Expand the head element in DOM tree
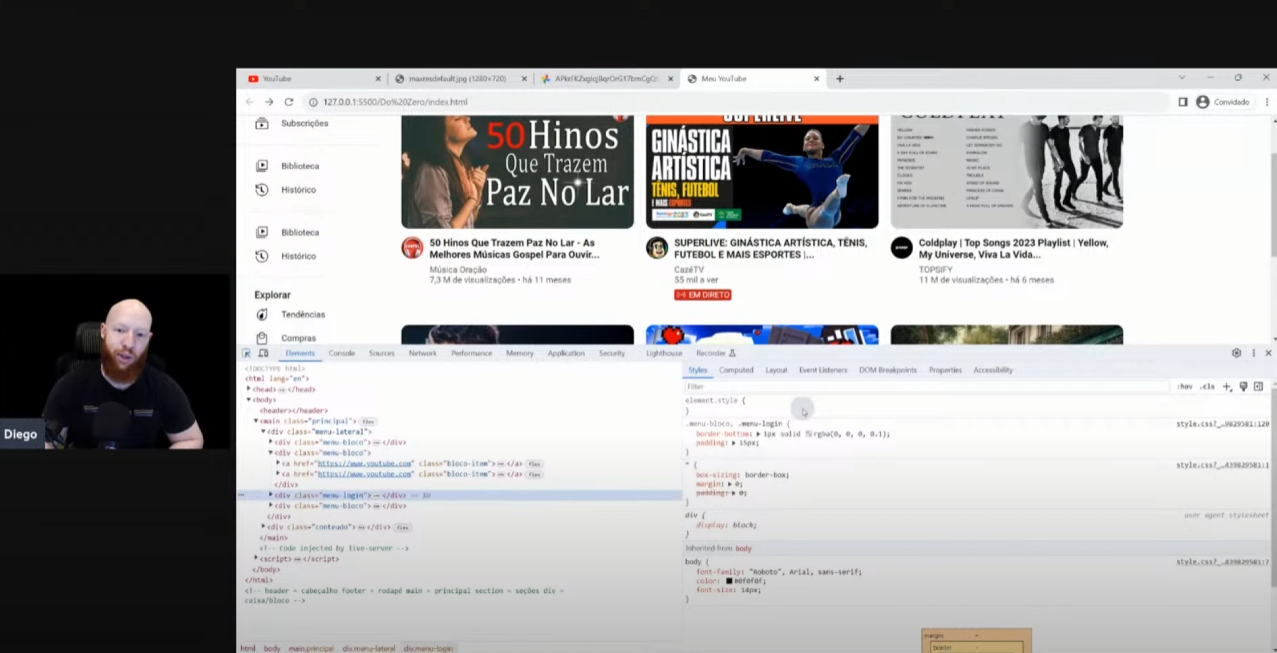Viewport: 1277px width, 653px height. click(249, 389)
